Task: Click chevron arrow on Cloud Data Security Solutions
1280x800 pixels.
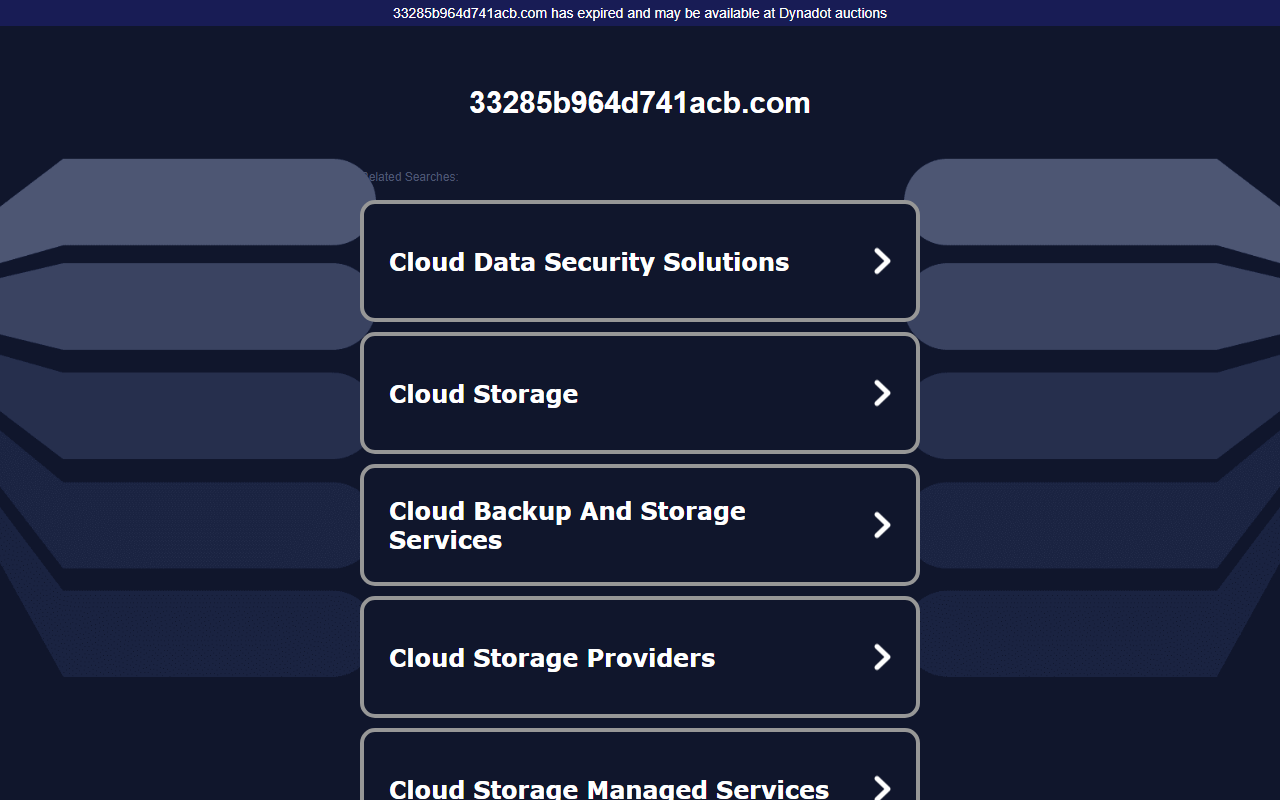Action: click(882, 261)
